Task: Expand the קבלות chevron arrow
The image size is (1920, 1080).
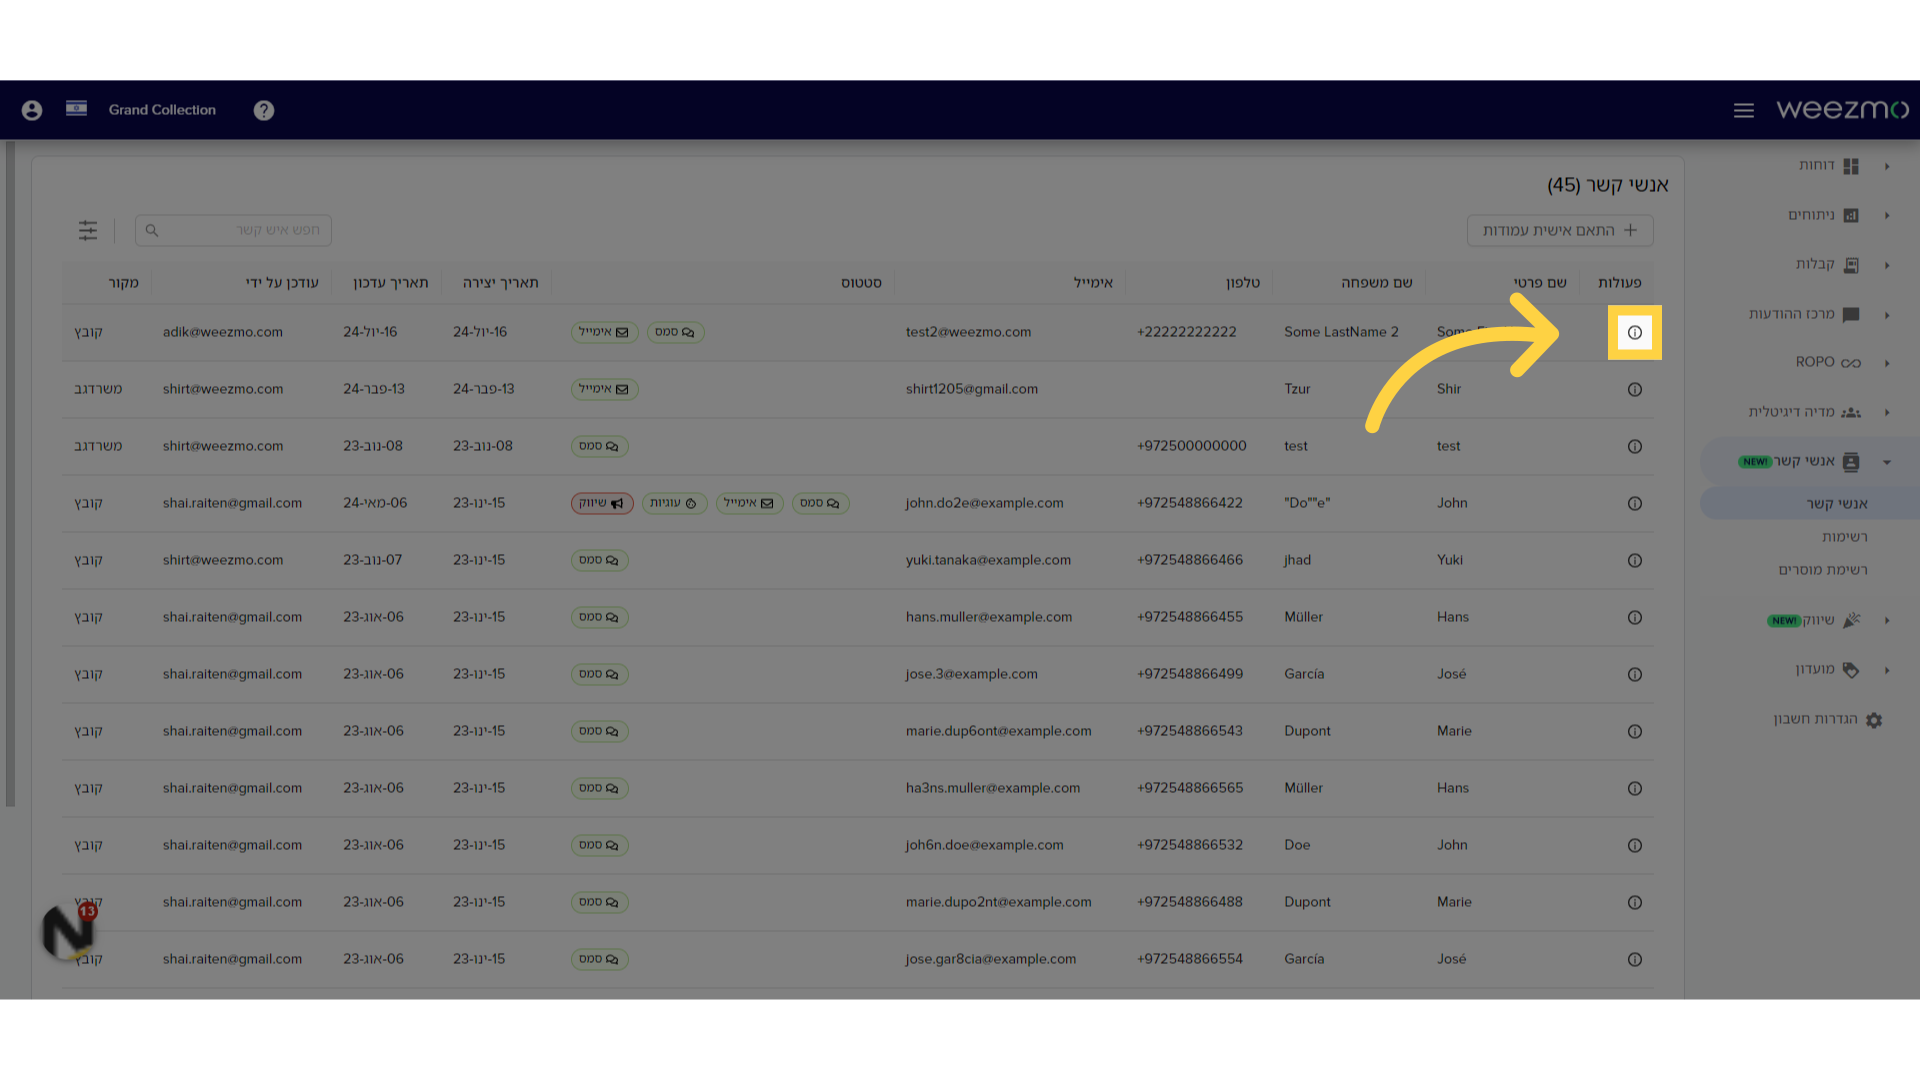Action: click(x=1887, y=265)
